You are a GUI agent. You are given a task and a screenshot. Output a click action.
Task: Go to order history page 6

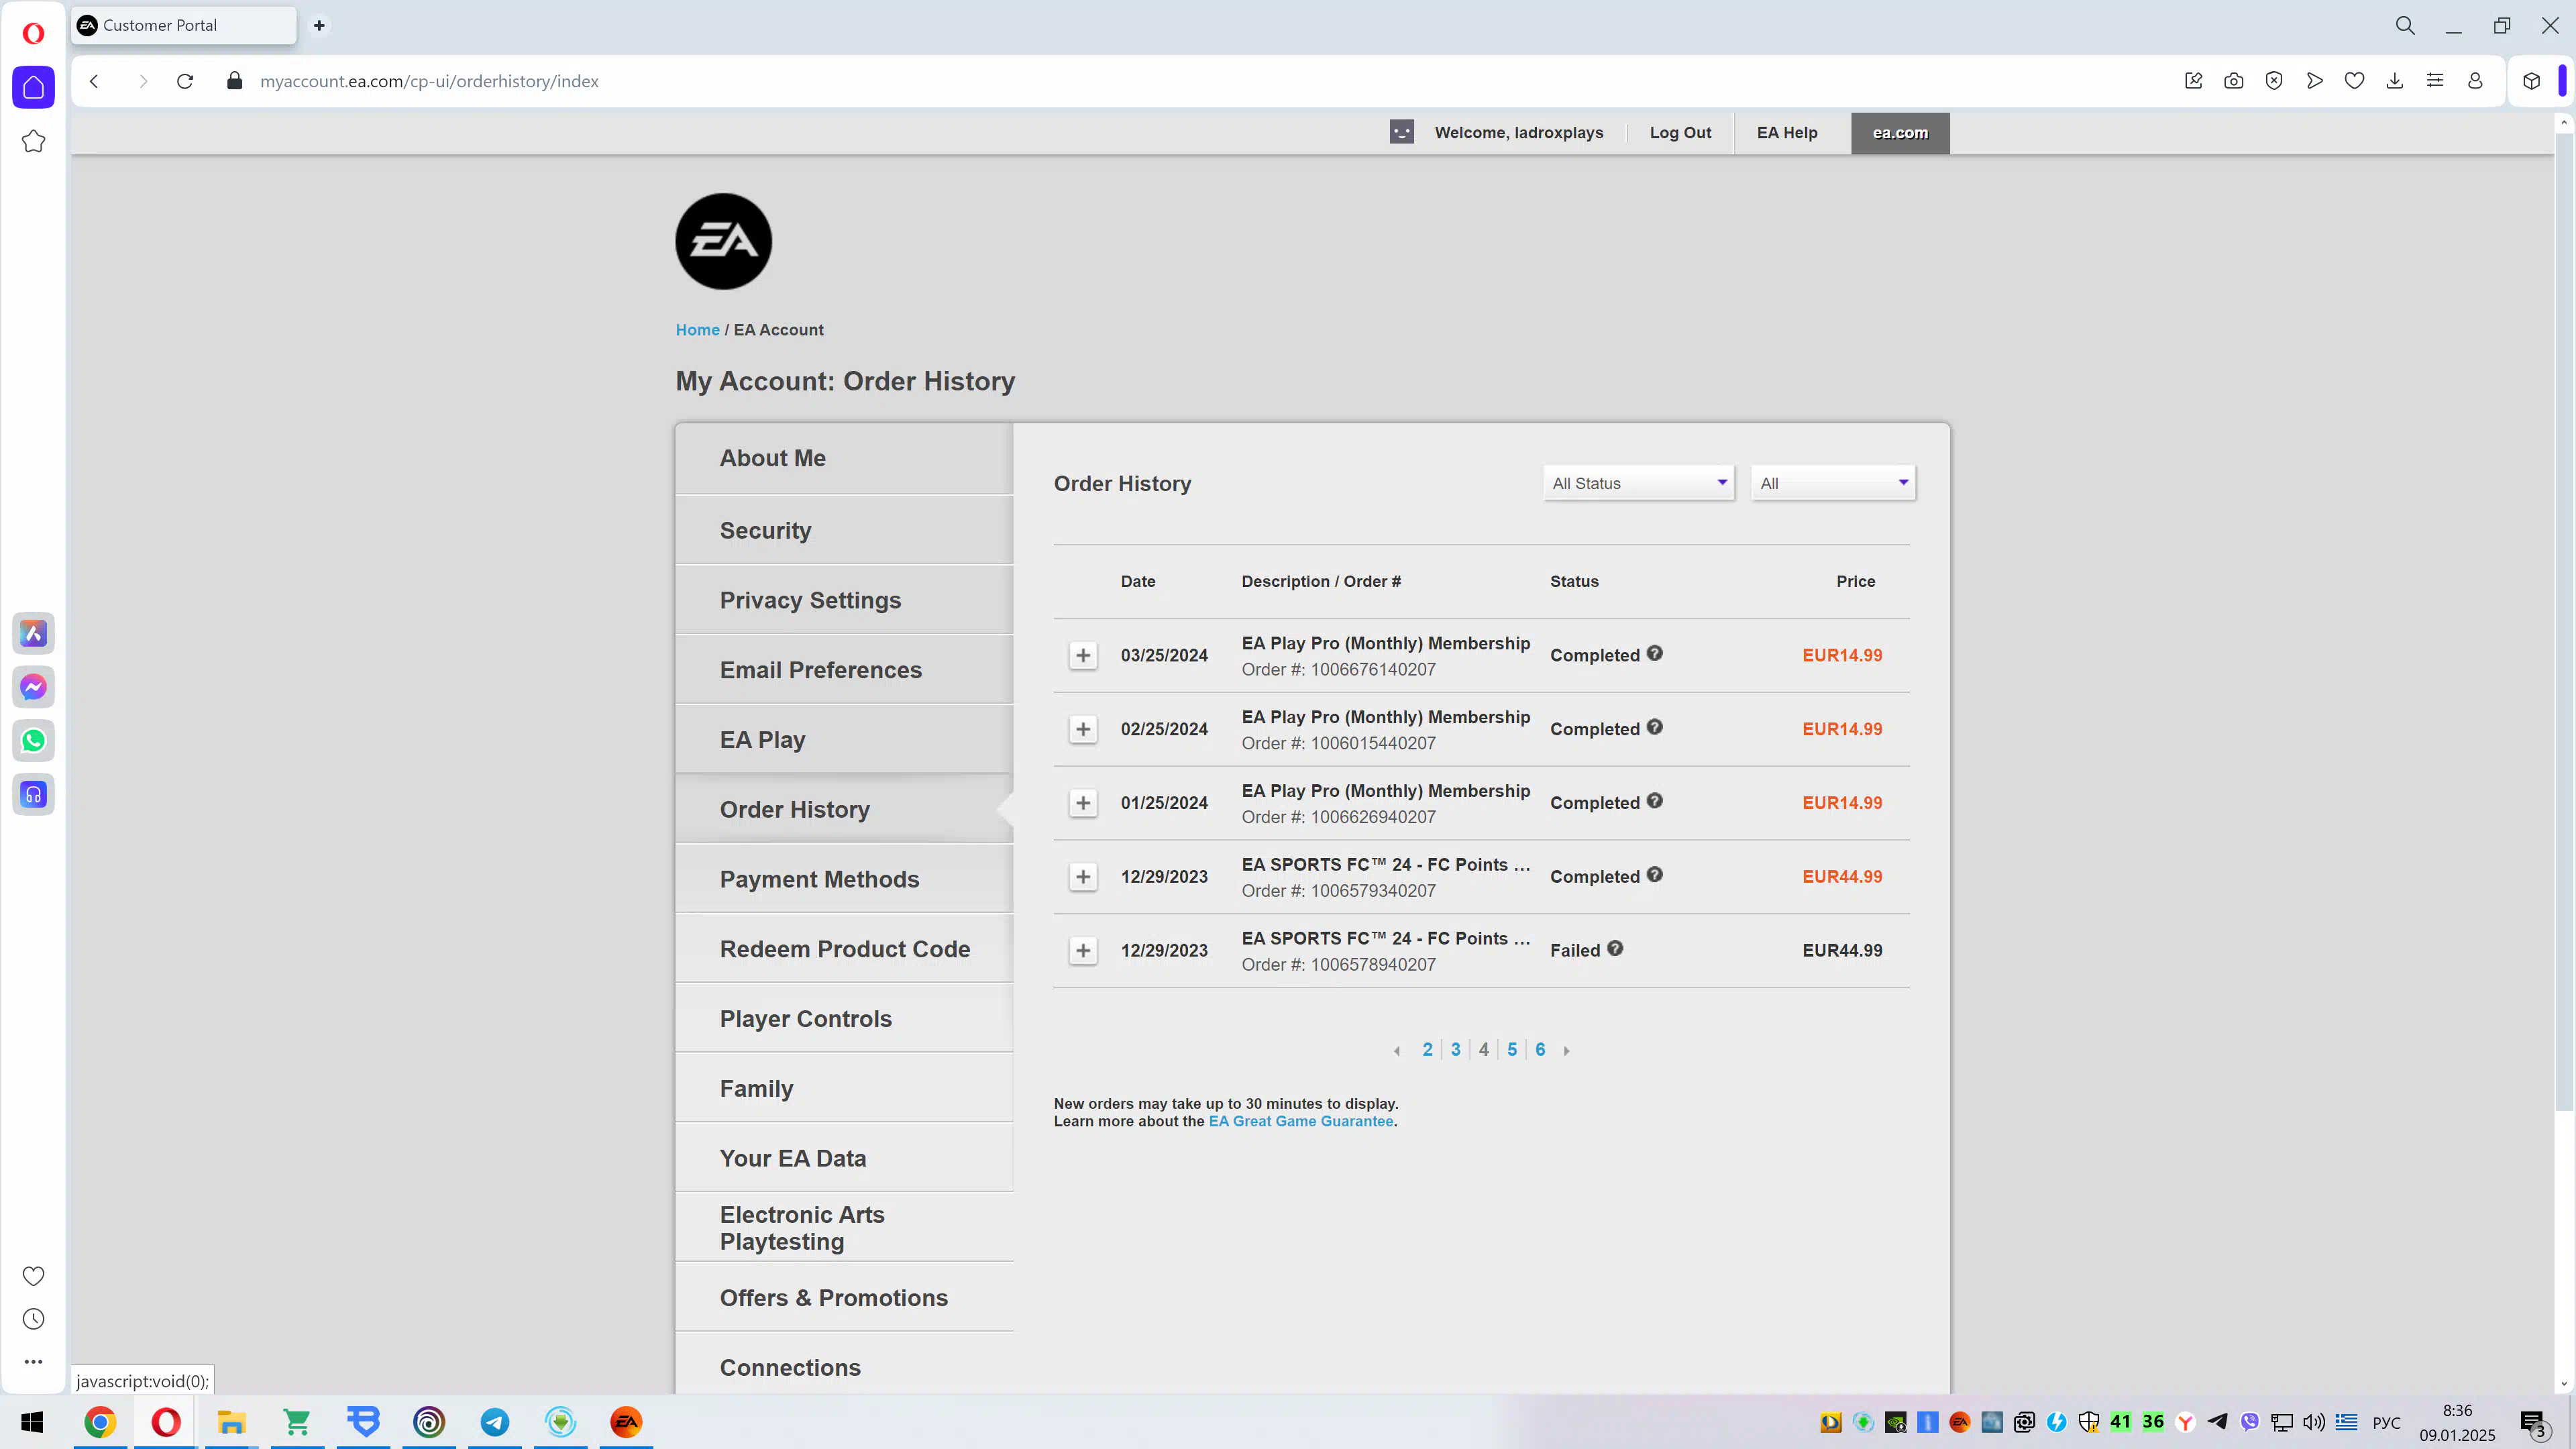pos(1540,1049)
